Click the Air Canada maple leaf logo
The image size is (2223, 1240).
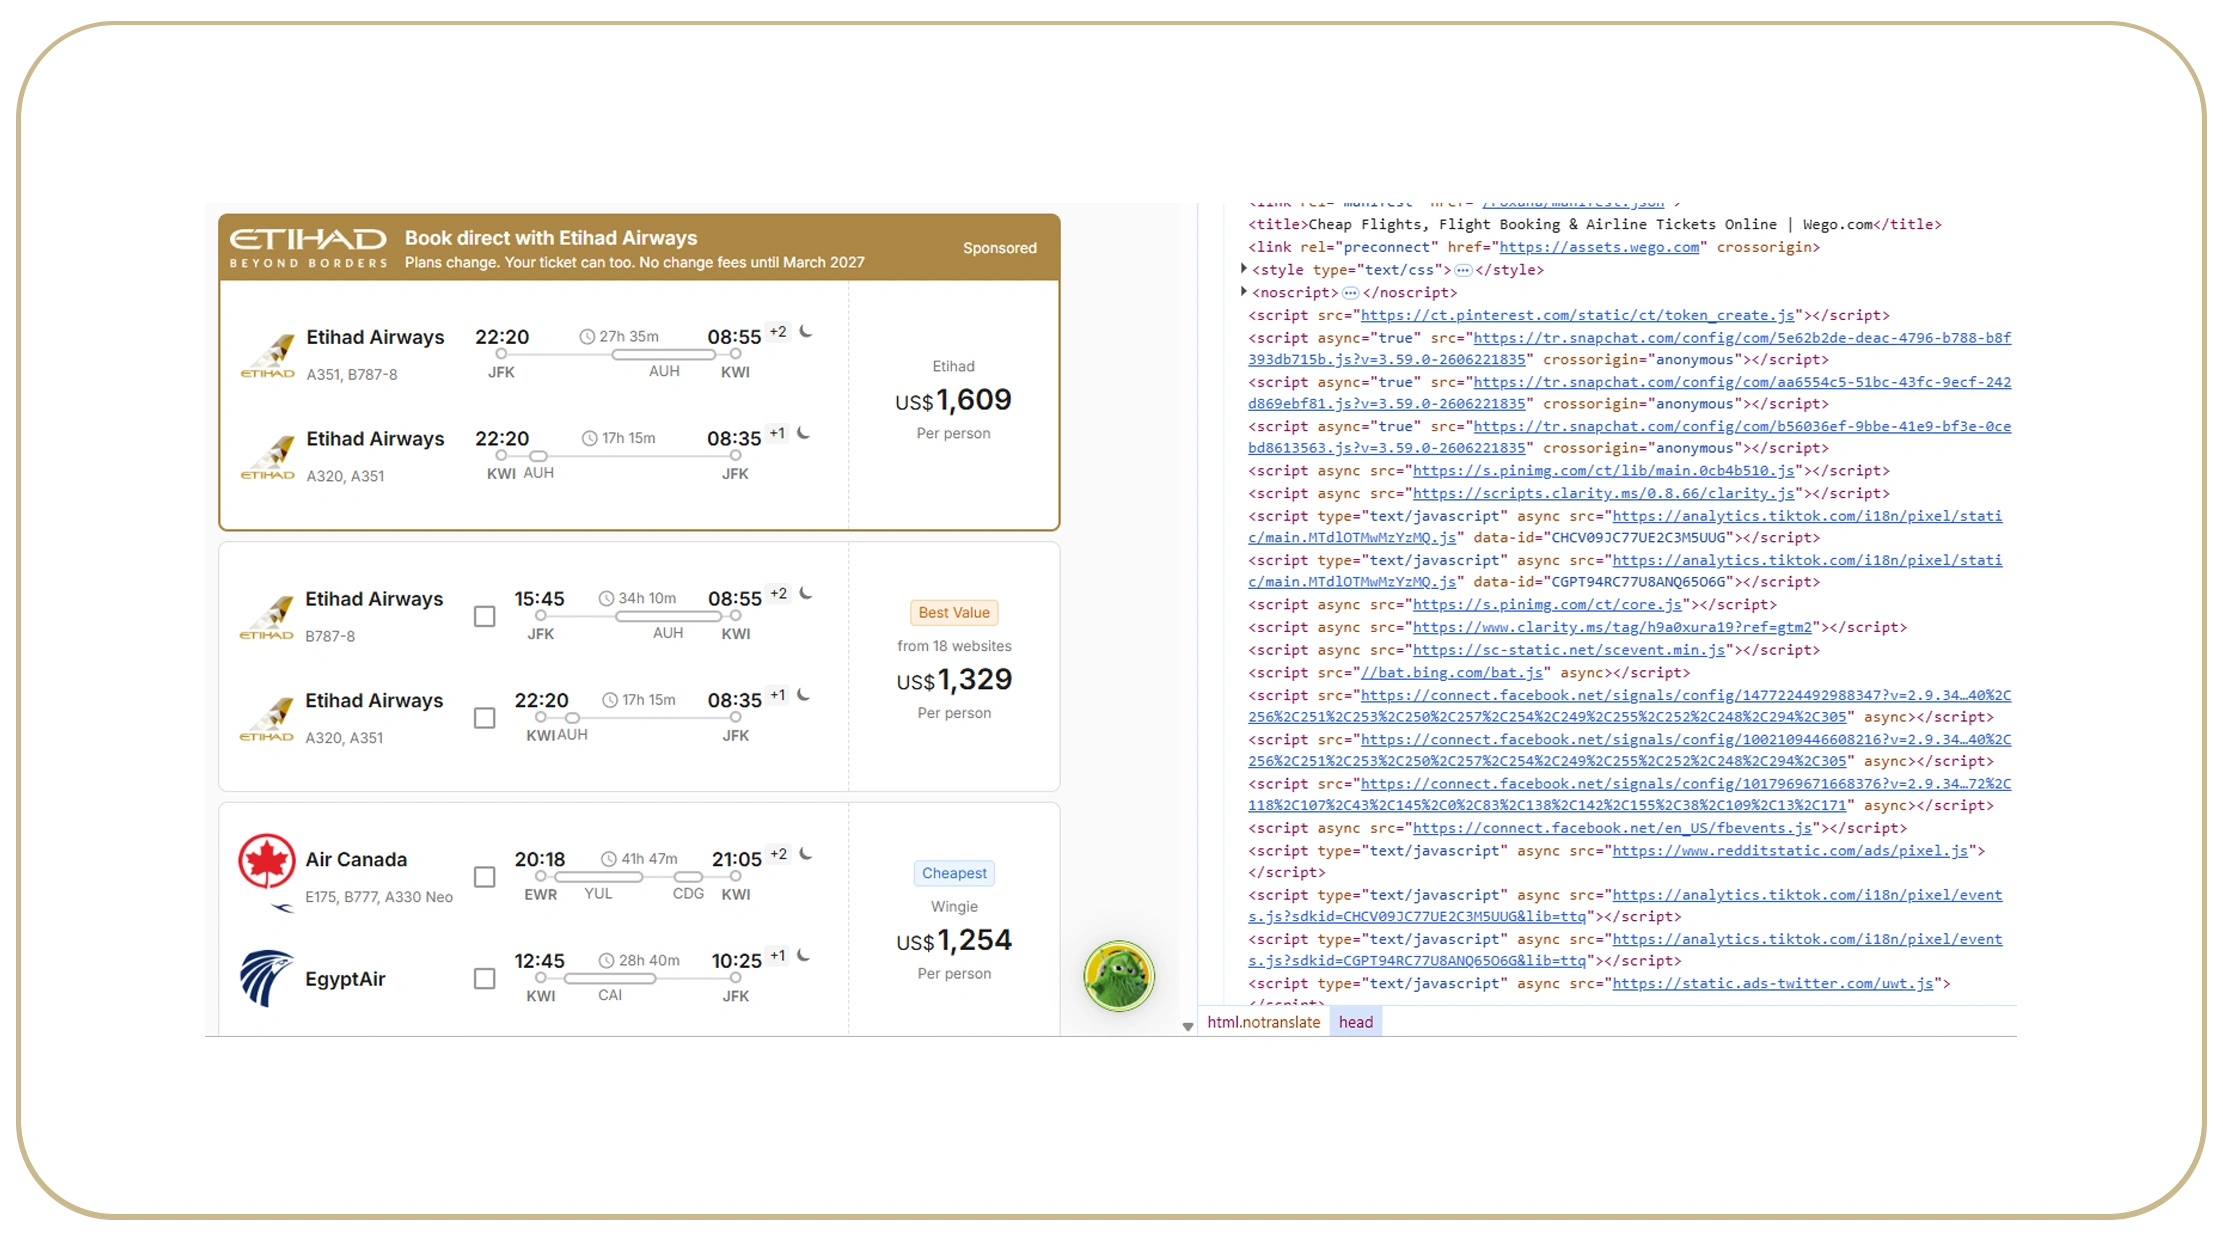267,861
